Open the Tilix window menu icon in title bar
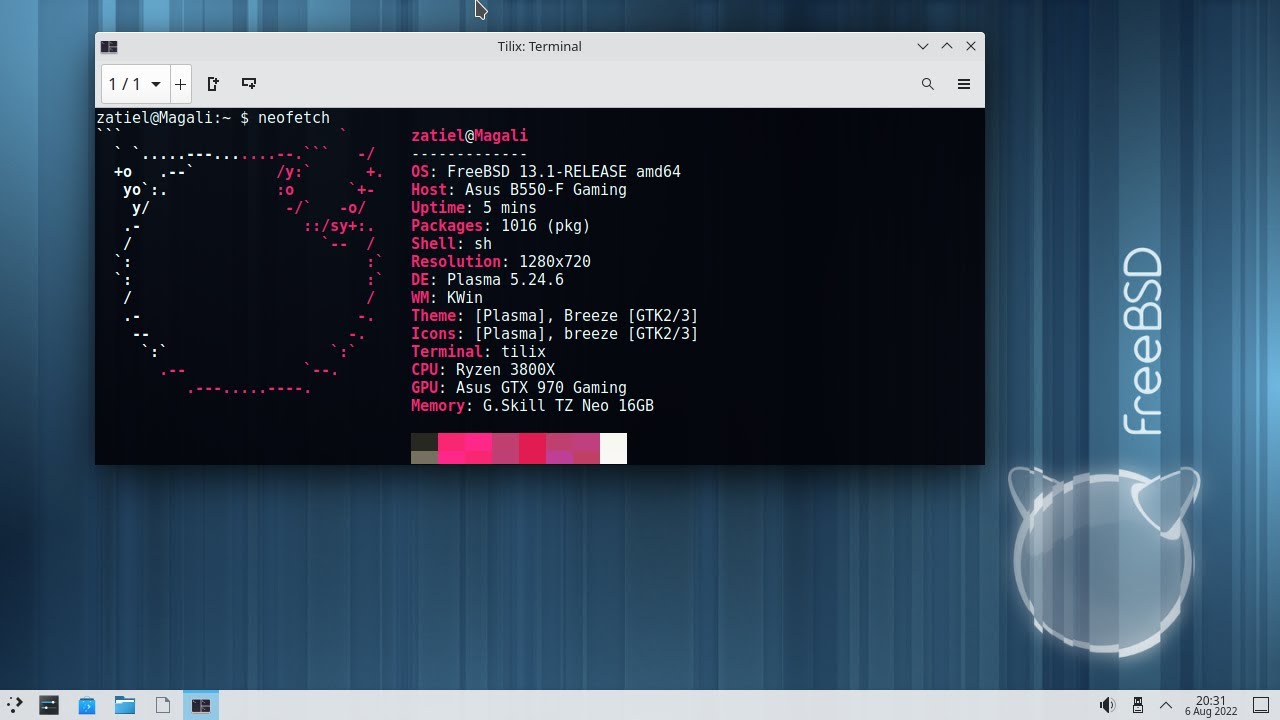 (x=109, y=46)
